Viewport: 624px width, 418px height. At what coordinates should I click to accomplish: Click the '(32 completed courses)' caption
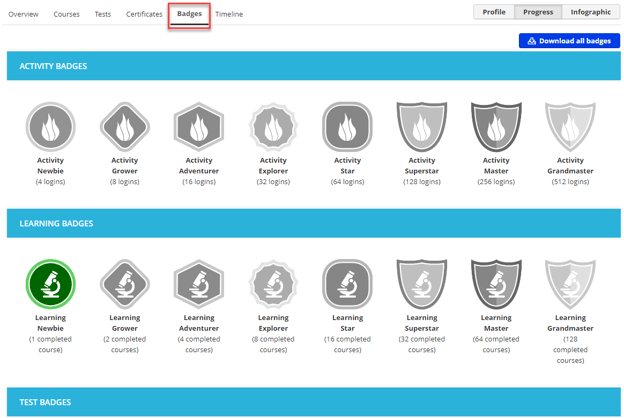click(x=422, y=344)
